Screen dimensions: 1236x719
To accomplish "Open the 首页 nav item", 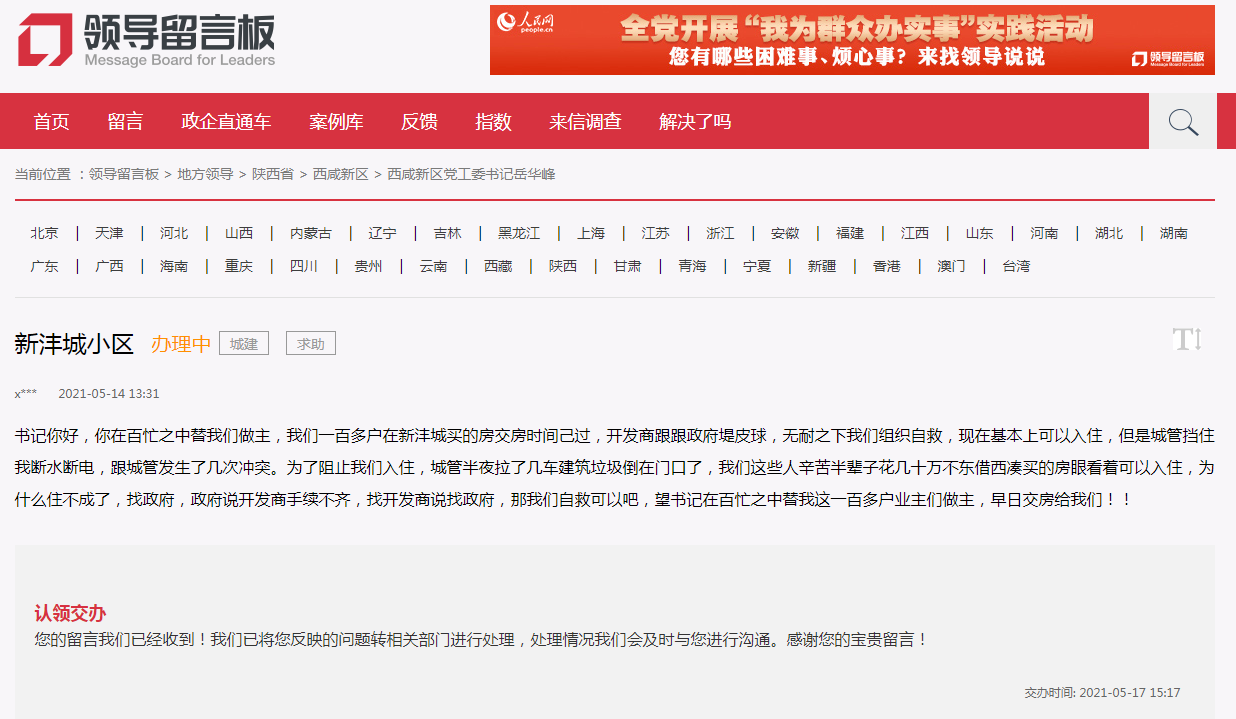I will 51,122.
